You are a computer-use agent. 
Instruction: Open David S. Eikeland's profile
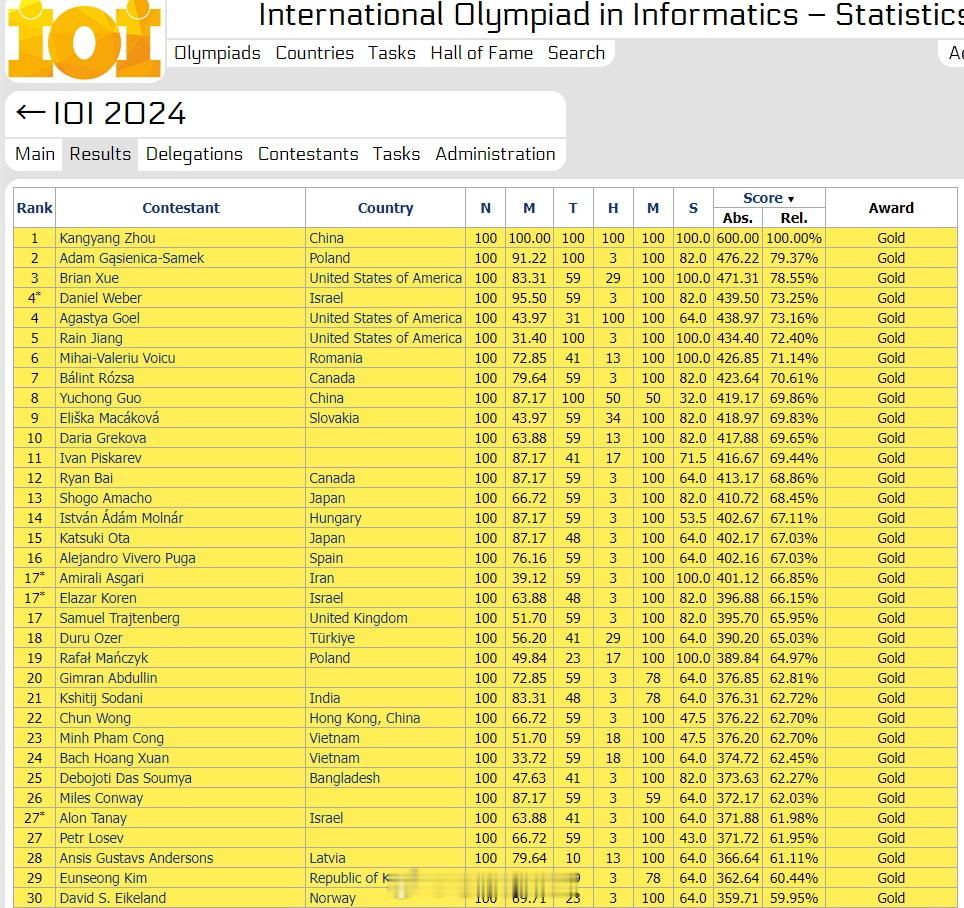(x=113, y=898)
